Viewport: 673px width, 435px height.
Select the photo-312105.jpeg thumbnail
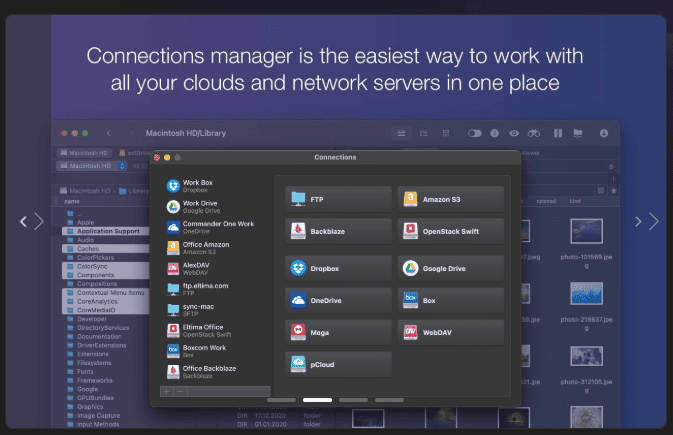click(586, 356)
